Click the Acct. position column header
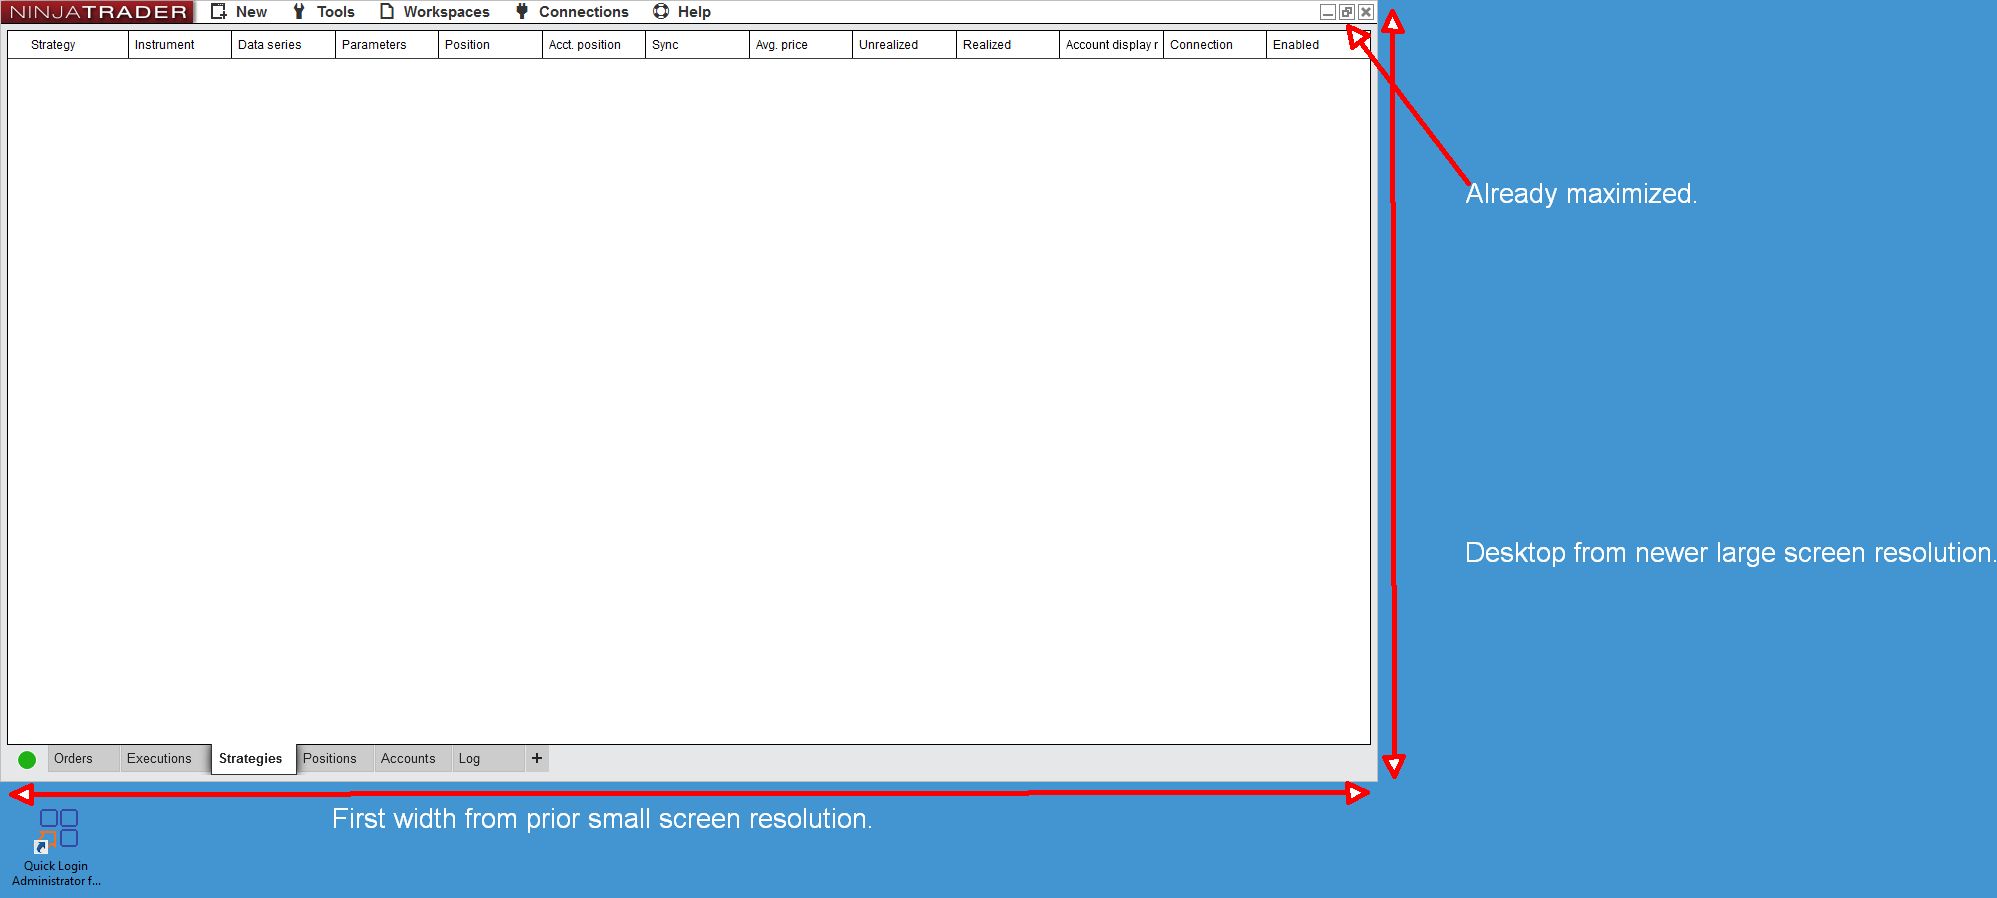 [x=594, y=45]
